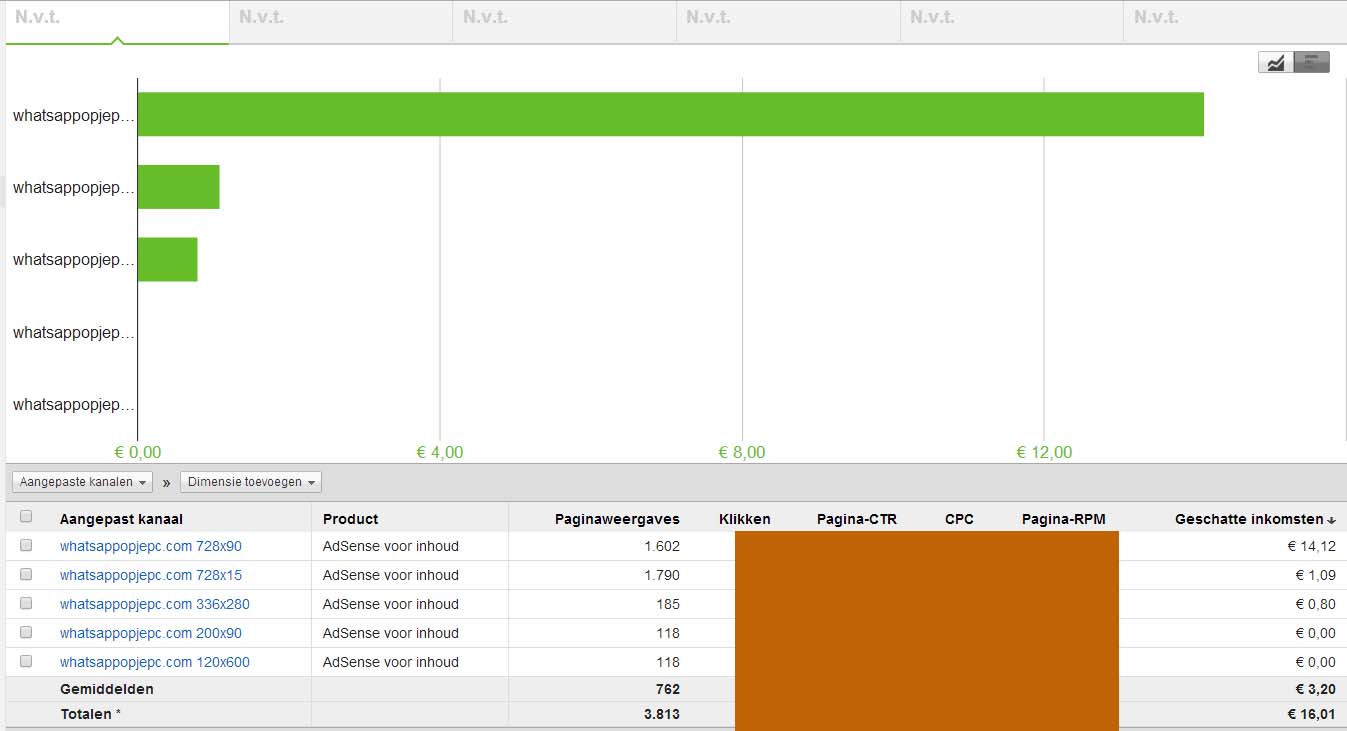Open whatsappopjepc.com 728x90 channel link

151,546
